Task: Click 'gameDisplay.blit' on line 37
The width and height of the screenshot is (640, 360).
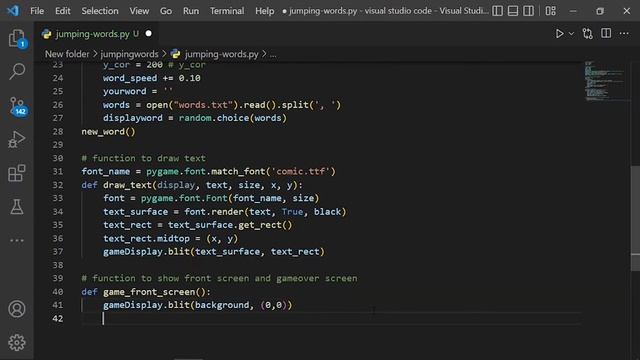Action: pyautogui.click(x=146, y=251)
